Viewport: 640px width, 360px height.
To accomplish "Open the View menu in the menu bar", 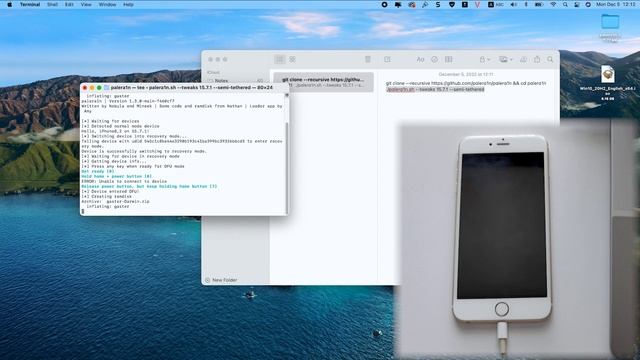I will (86, 4).
